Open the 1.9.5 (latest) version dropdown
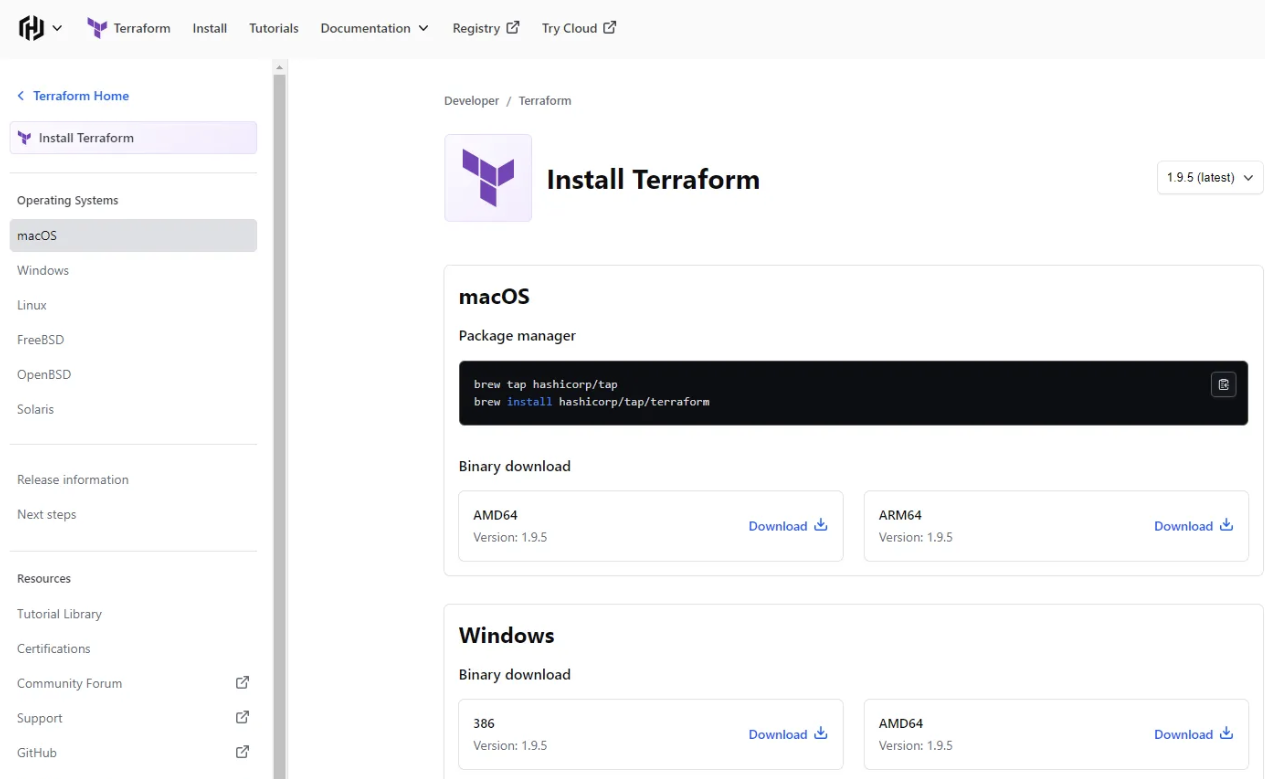This screenshot has width=1265, height=779. pyautogui.click(x=1210, y=178)
